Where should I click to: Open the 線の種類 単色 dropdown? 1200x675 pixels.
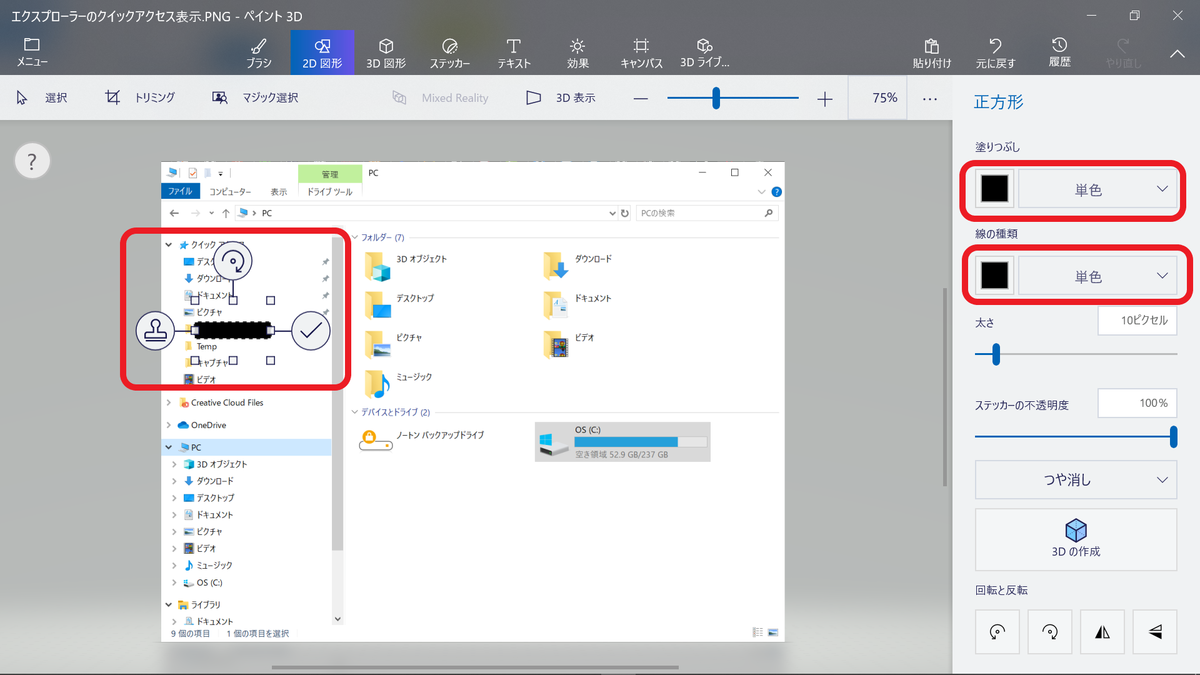tap(1098, 275)
